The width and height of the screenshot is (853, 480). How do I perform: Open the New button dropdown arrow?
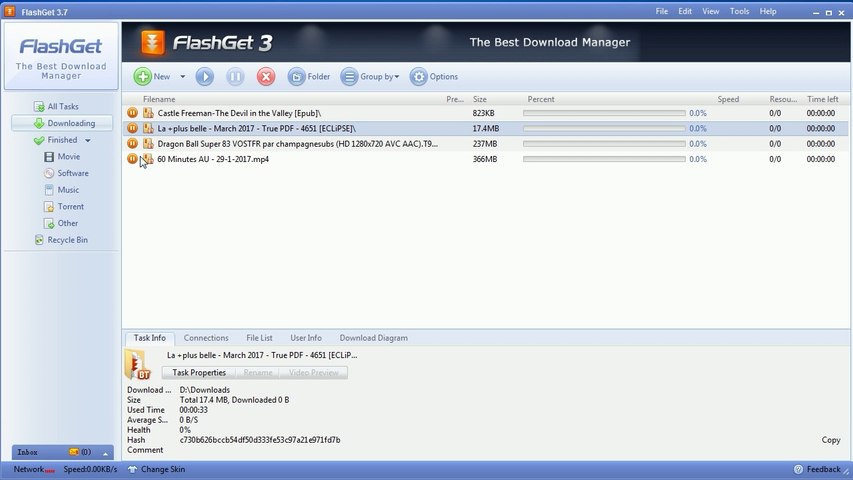click(x=183, y=77)
